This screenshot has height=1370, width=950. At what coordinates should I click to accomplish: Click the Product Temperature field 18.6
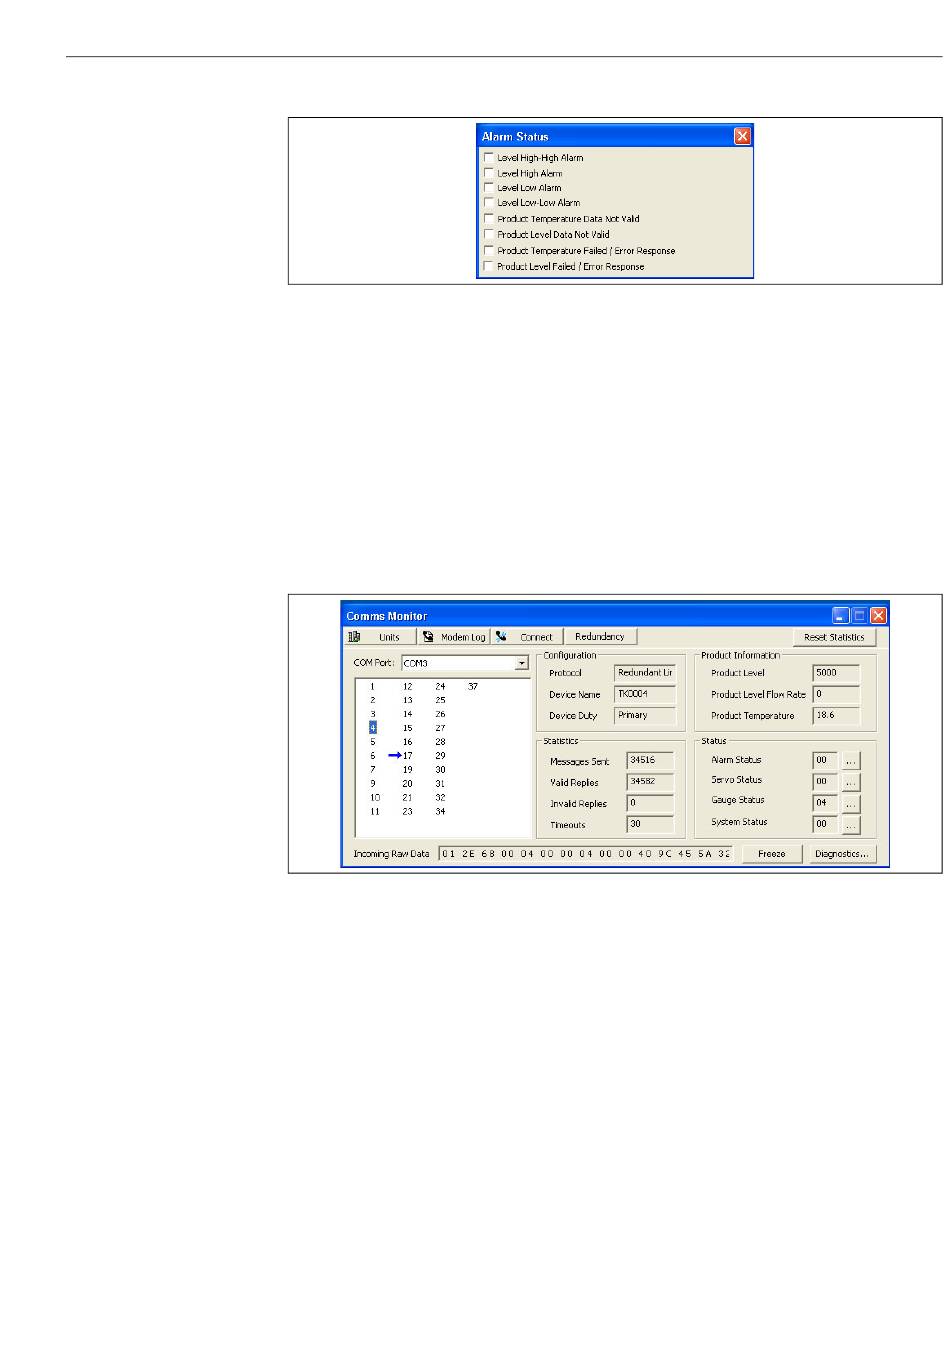coord(836,715)
